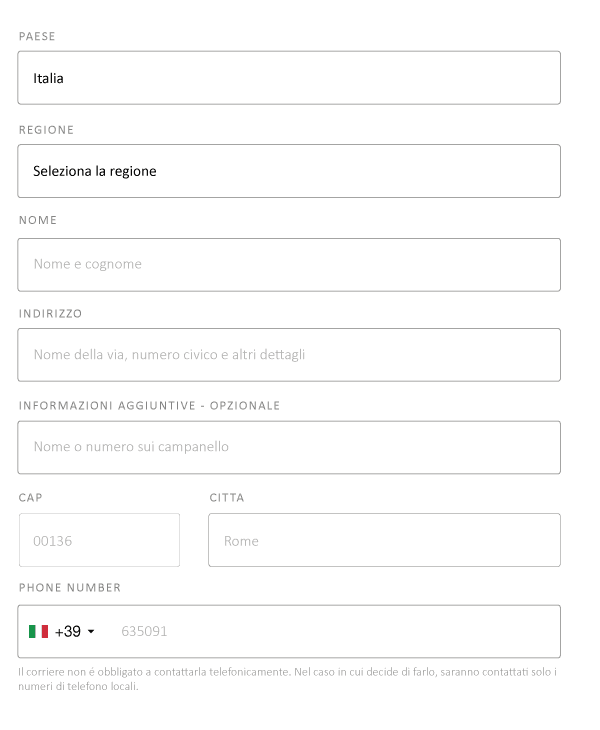Viewport: 600px width, 730px height.
Task: Click the Italian flag icon
Action: pyautogui.click(x=39, y=632)
